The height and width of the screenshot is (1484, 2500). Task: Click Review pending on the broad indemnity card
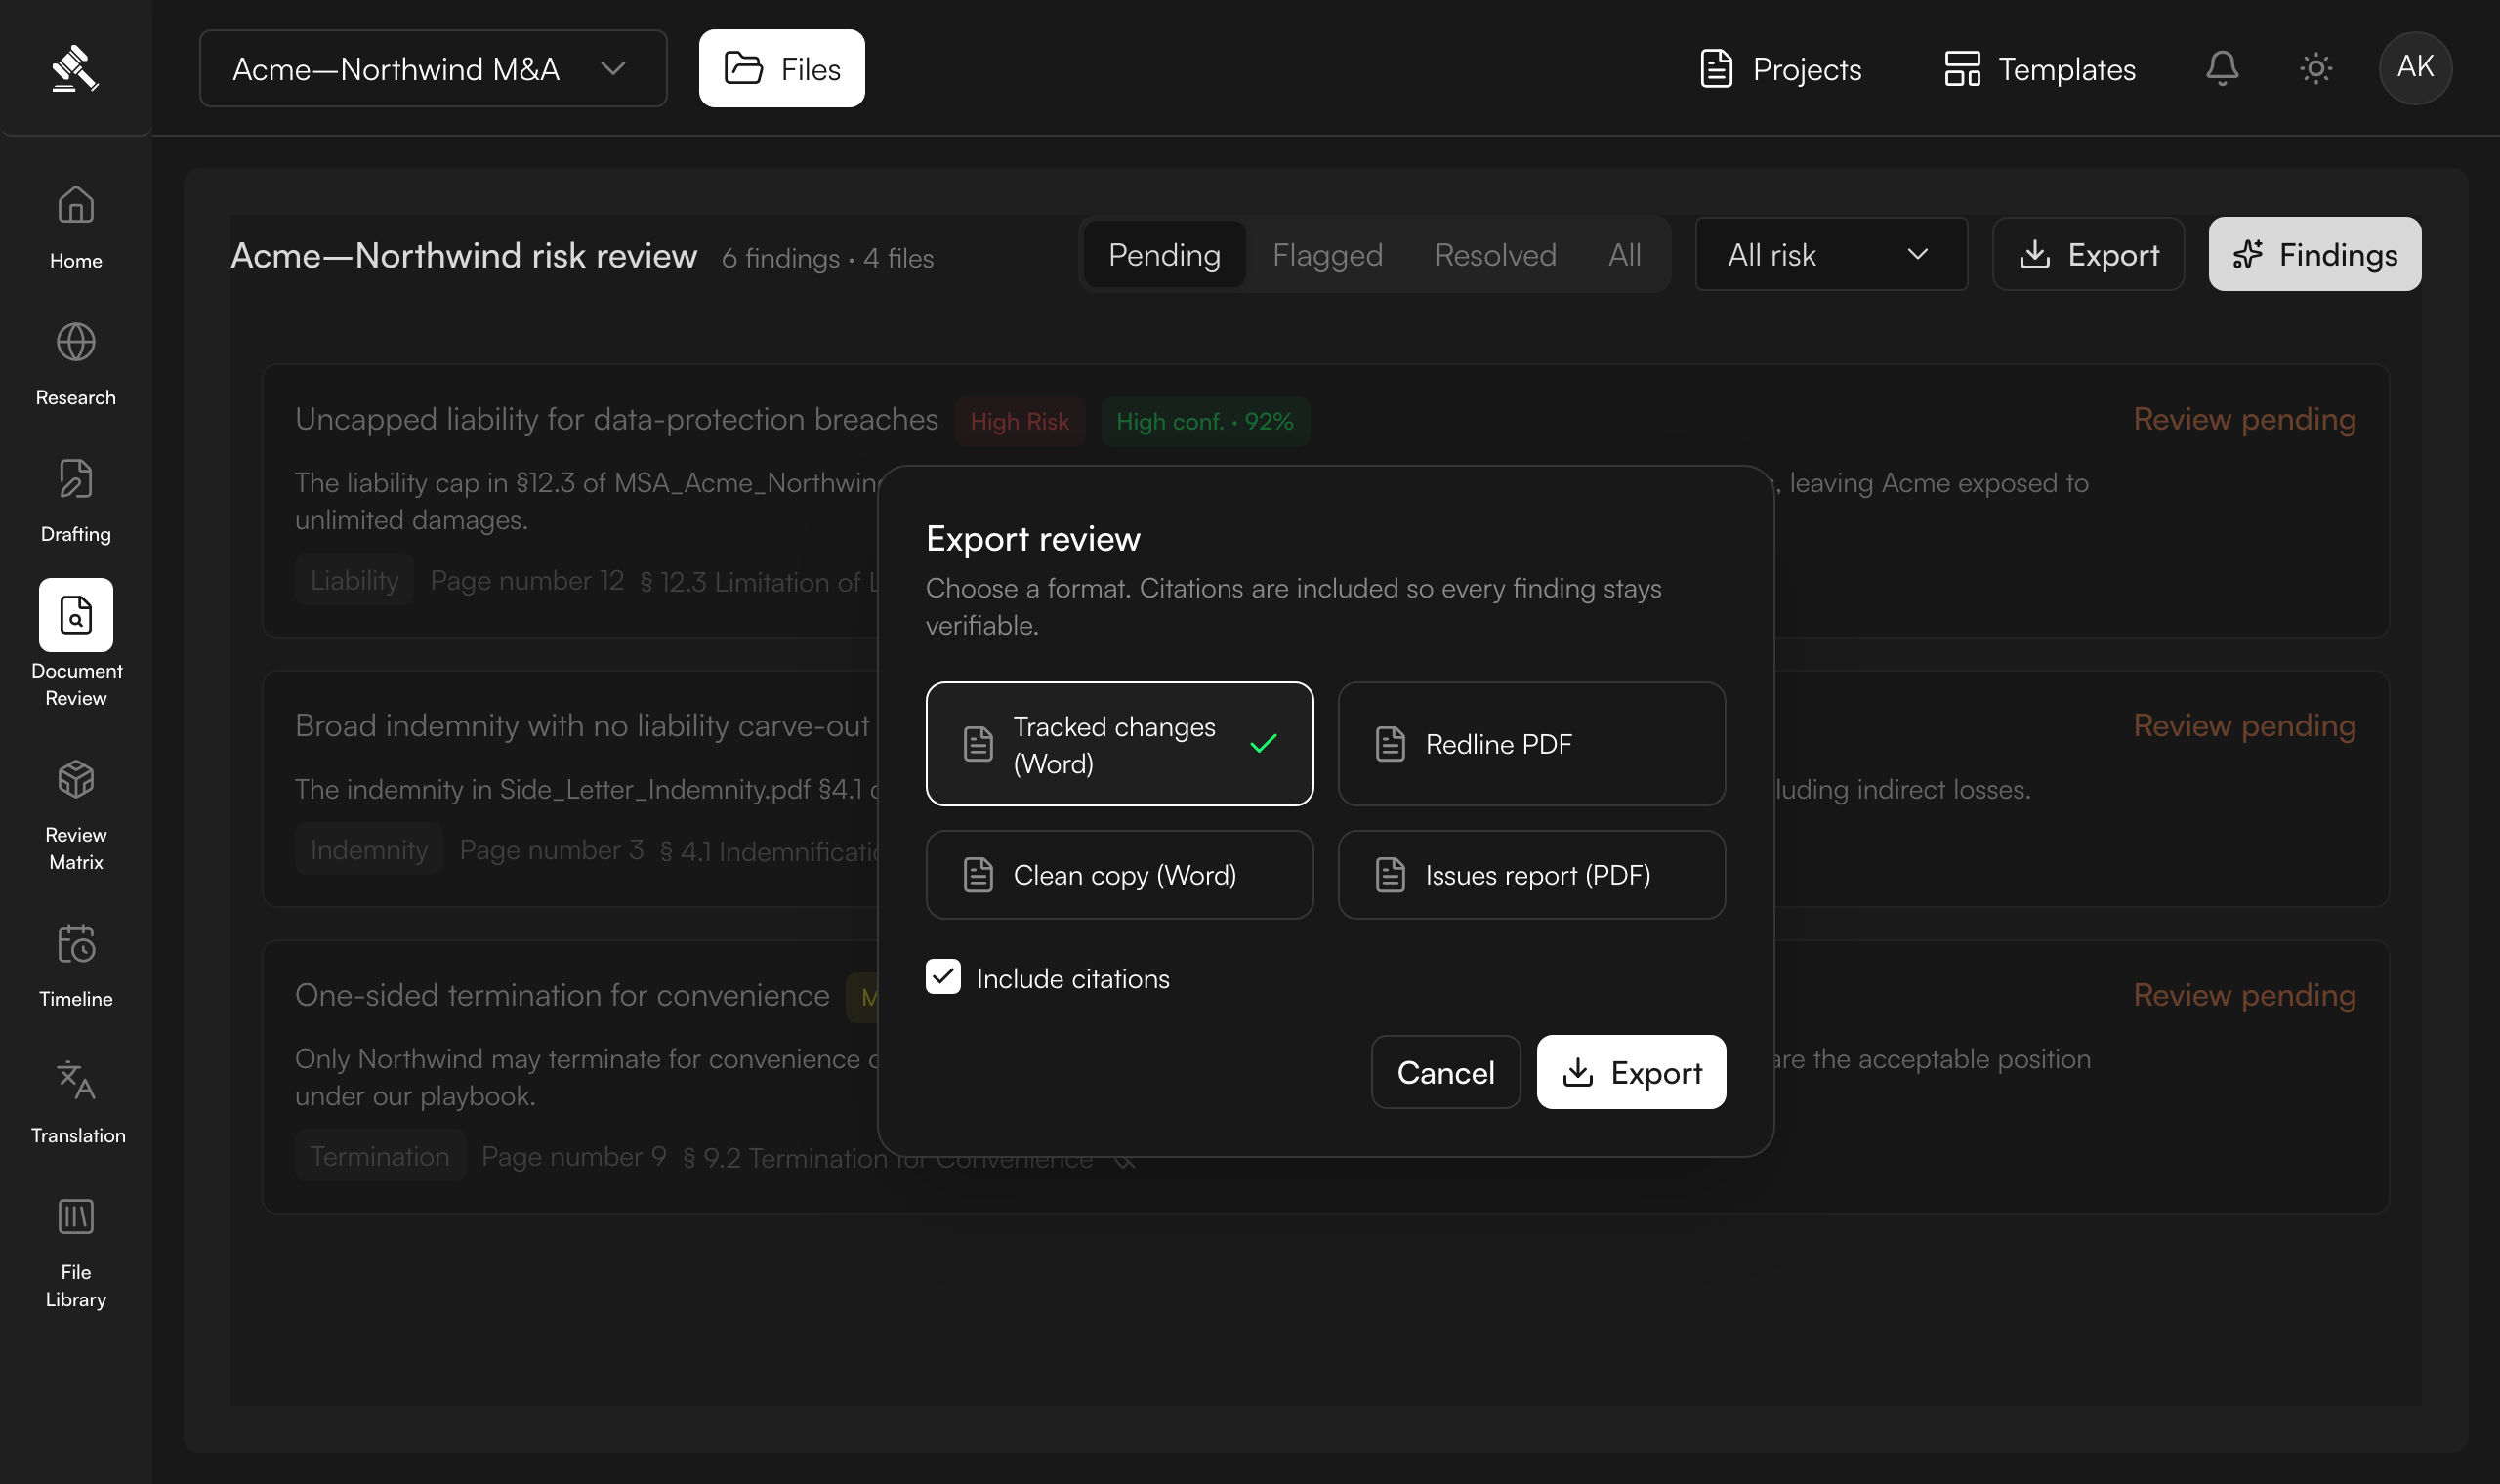pyautogui.click(x=2244, y=725)
